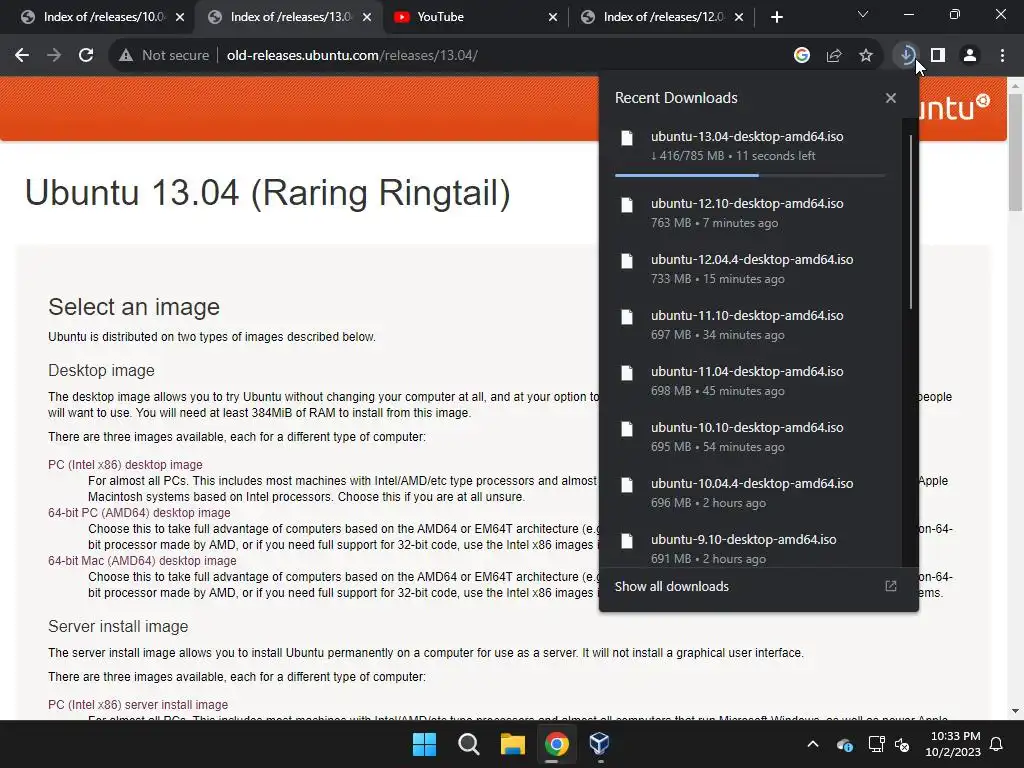Switch to the YouTube tab
Image resolution: width=1024 pixels, height=768 pixels.
click(x=477, y=17)
